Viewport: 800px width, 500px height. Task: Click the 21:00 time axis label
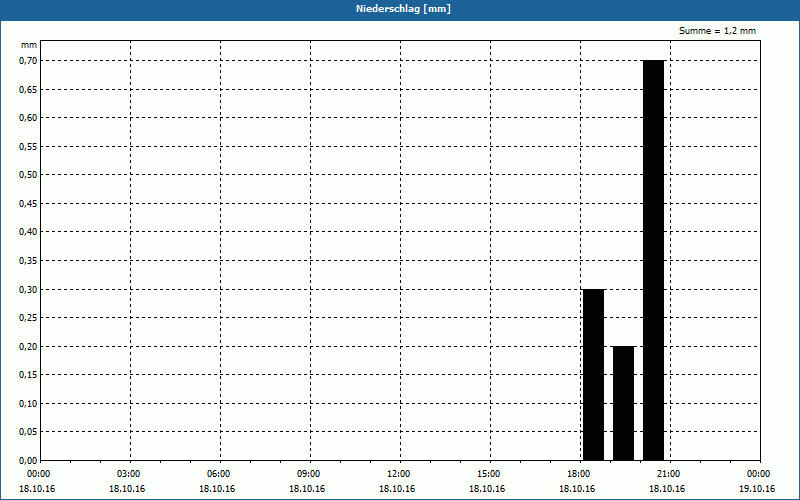pyautogui.click(x=668, y=474)
